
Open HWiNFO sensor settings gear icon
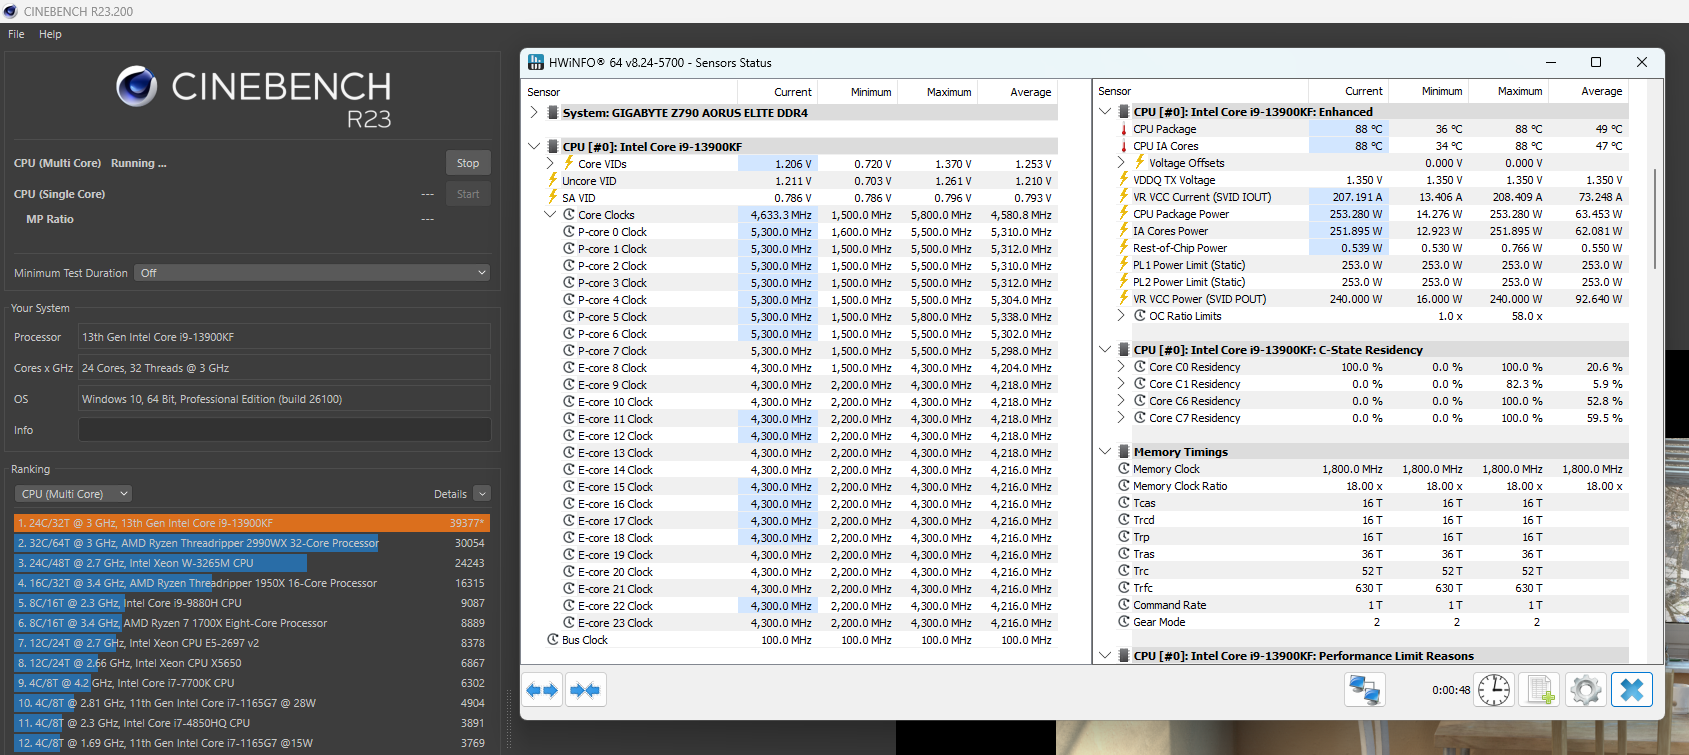pyautogui.click(x=1586, y=690)
